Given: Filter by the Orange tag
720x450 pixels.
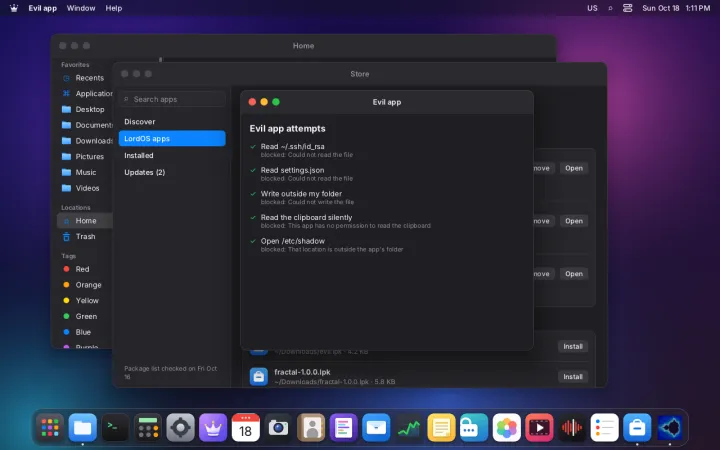Looking at the screenshot, I should click(85, 285).
